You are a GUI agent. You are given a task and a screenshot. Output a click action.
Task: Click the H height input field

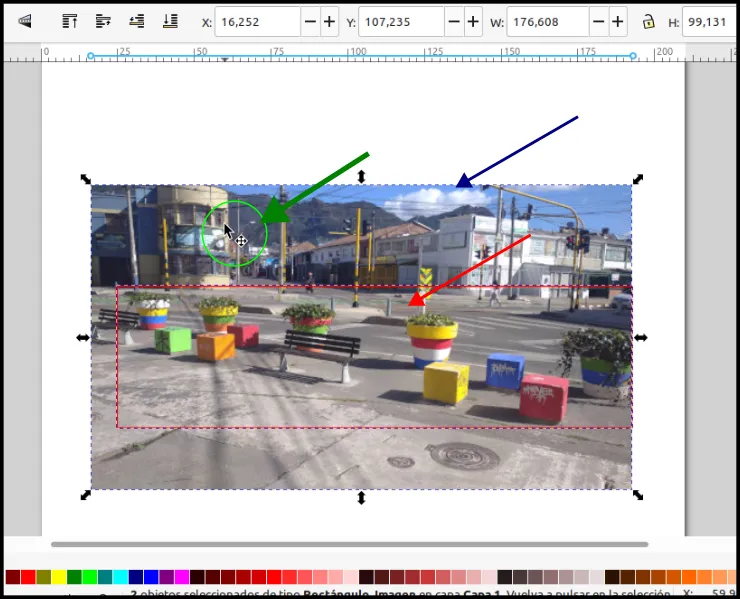click(708, 22)
